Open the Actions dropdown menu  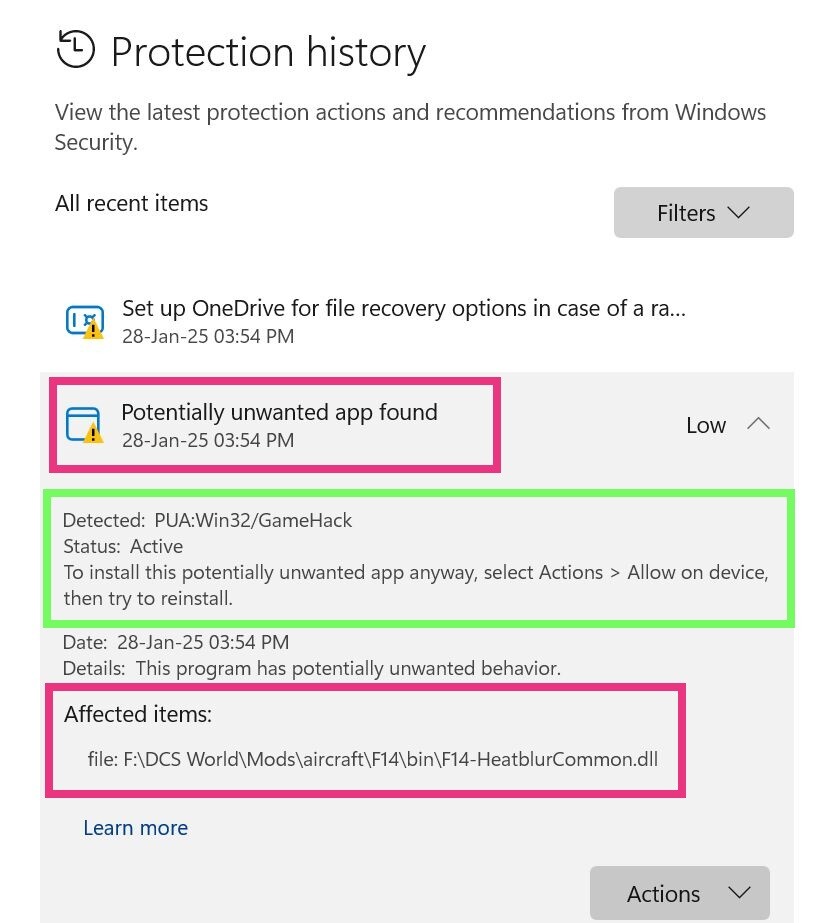(680, 893)
